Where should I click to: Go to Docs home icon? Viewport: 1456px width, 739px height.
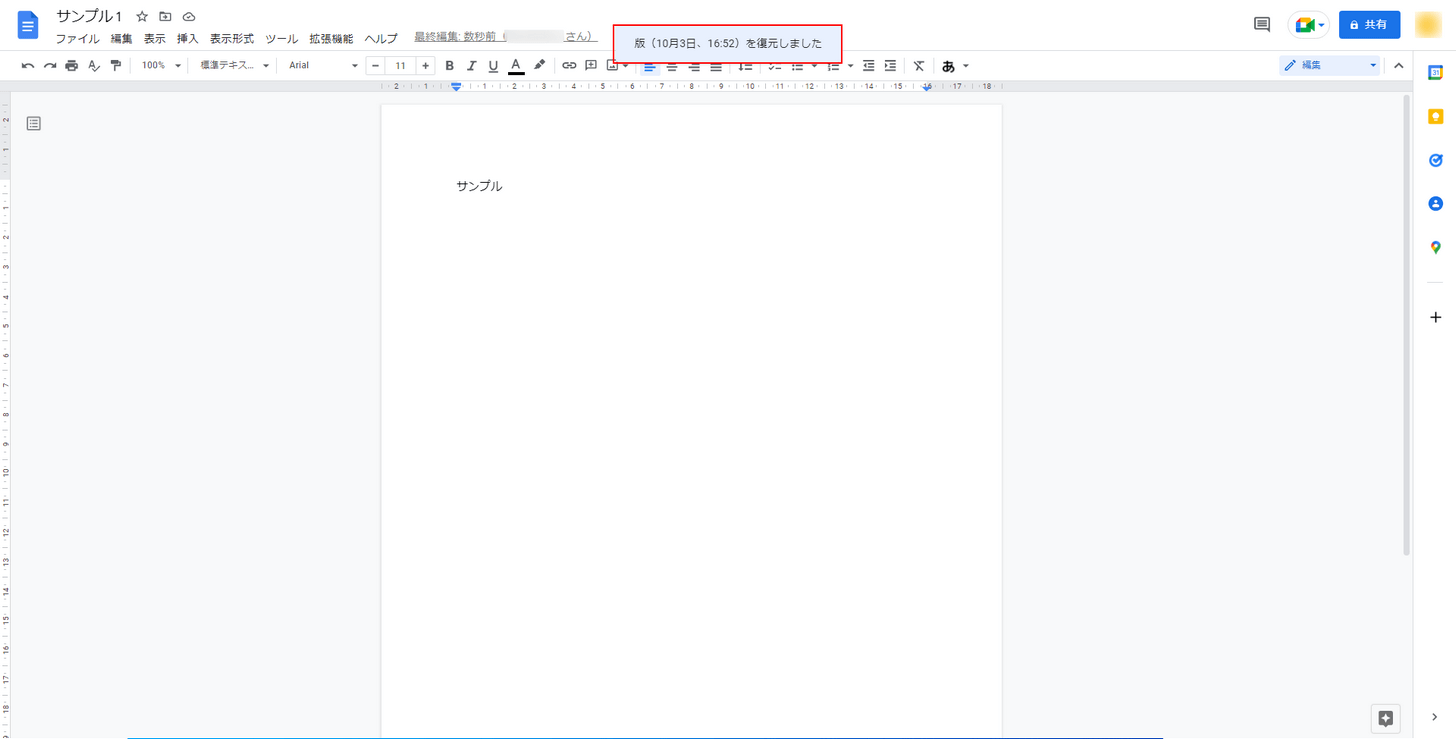27,25
